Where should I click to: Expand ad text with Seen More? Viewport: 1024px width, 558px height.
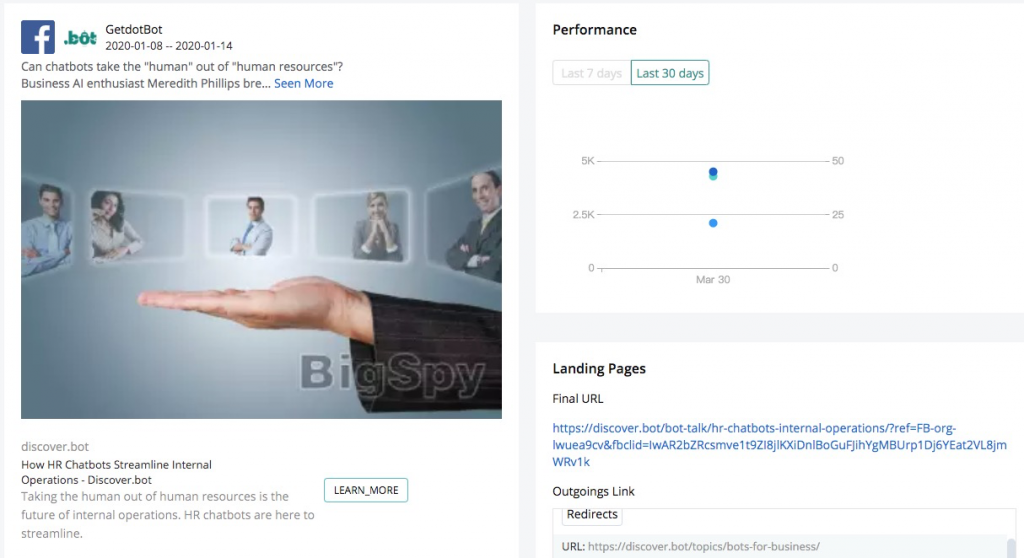[x=304, y=84]
